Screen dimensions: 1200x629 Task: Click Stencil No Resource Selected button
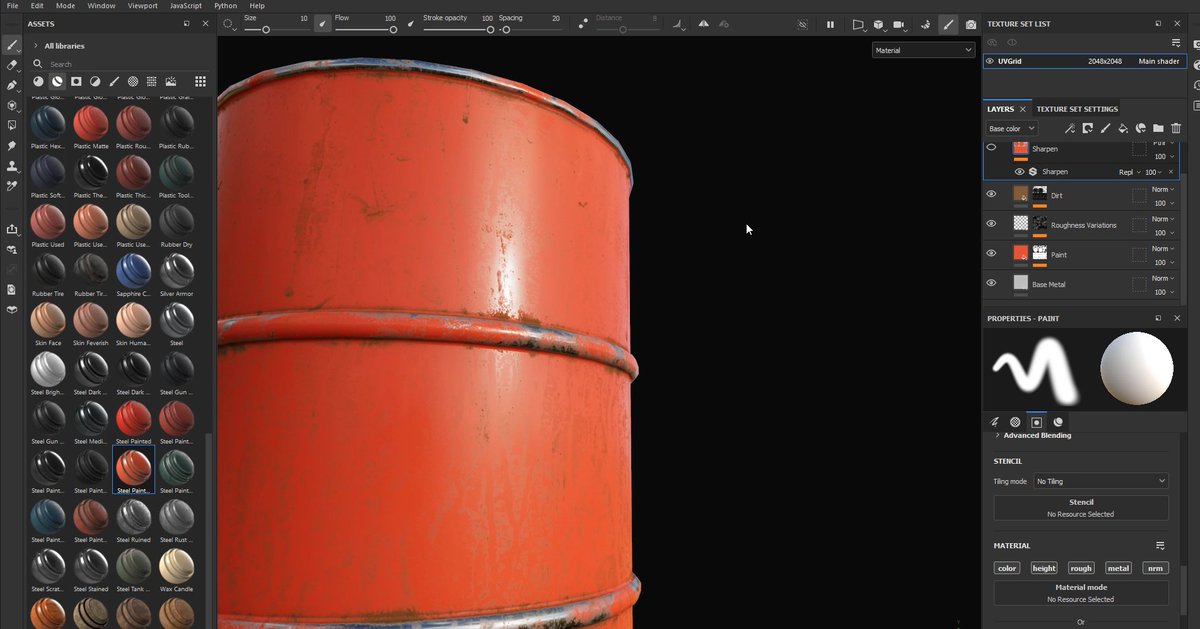pyautogui.click(x=1081, y=508)
